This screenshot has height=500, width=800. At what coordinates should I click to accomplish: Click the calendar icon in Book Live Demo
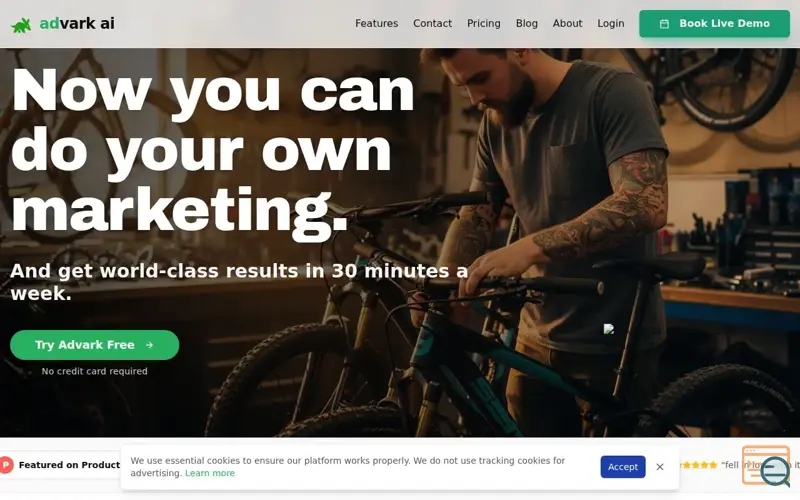coord(664,23)
